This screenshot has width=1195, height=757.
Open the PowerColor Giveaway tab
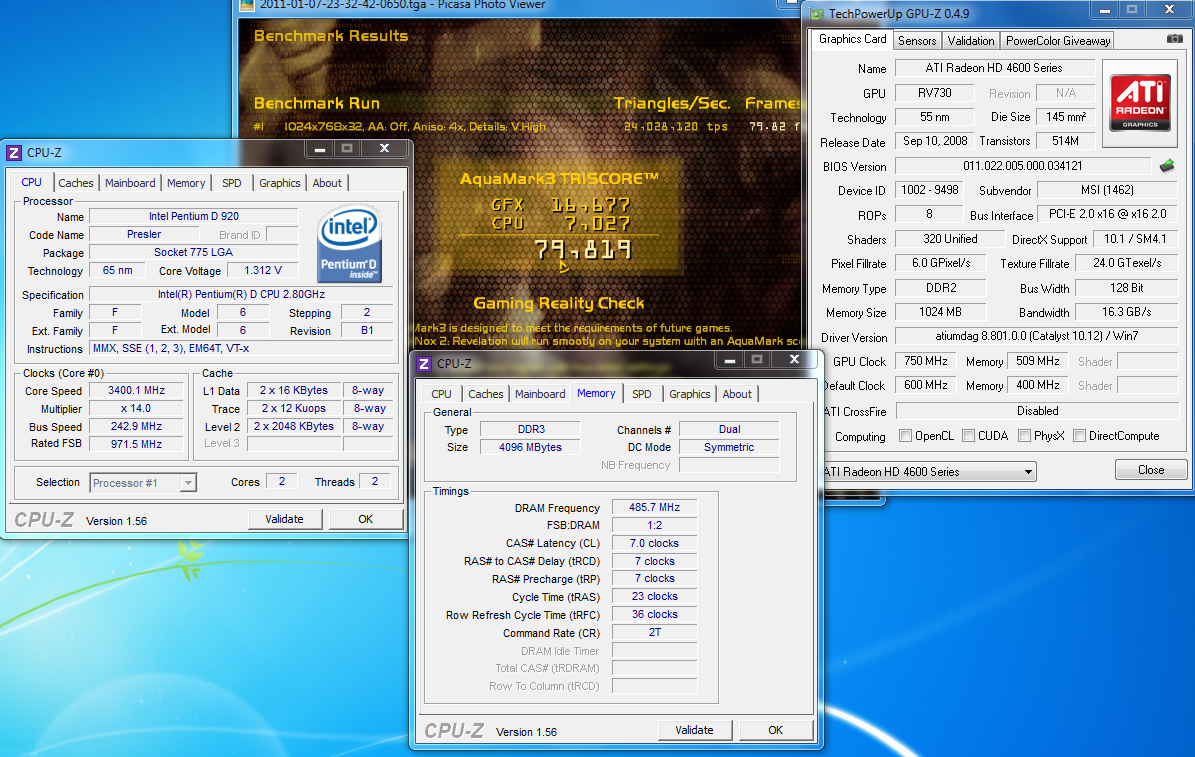(1058, 41)
